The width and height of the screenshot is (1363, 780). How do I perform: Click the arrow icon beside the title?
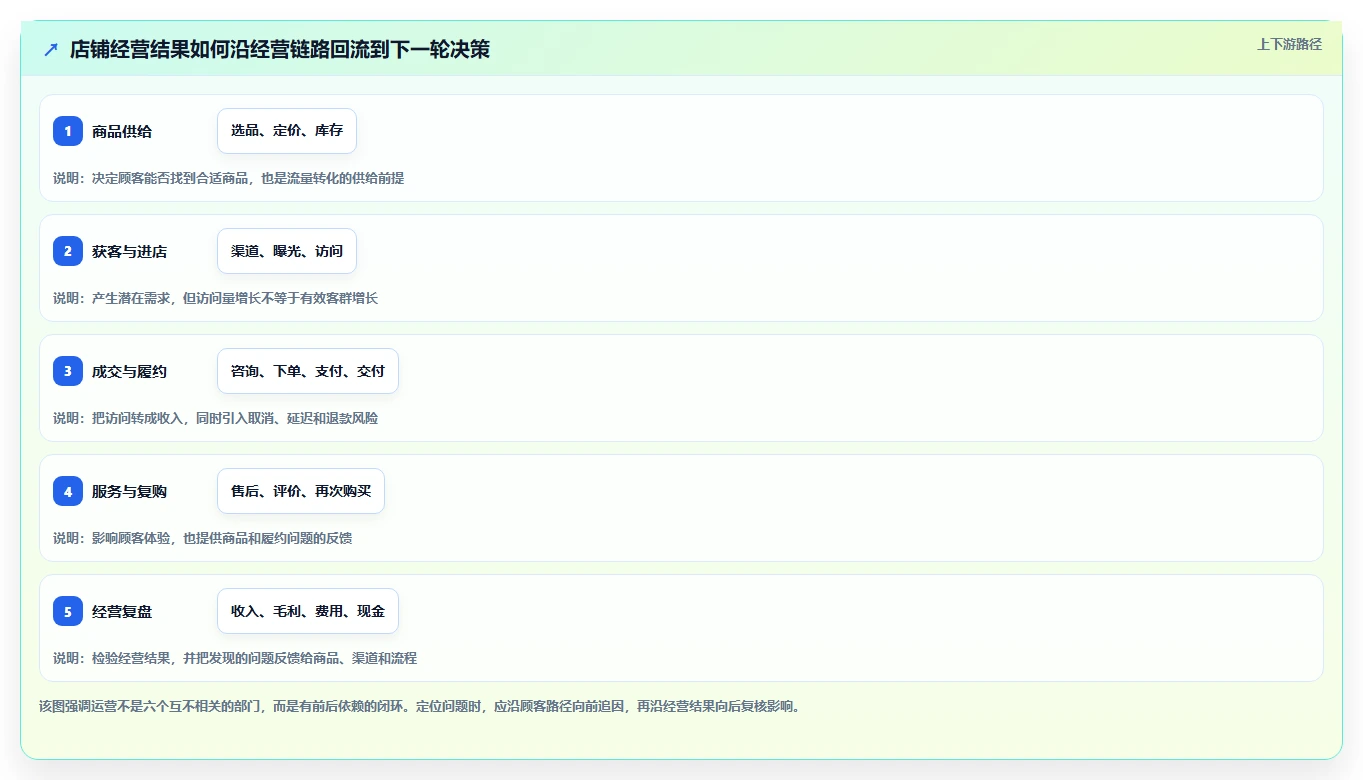coord(51,49)
